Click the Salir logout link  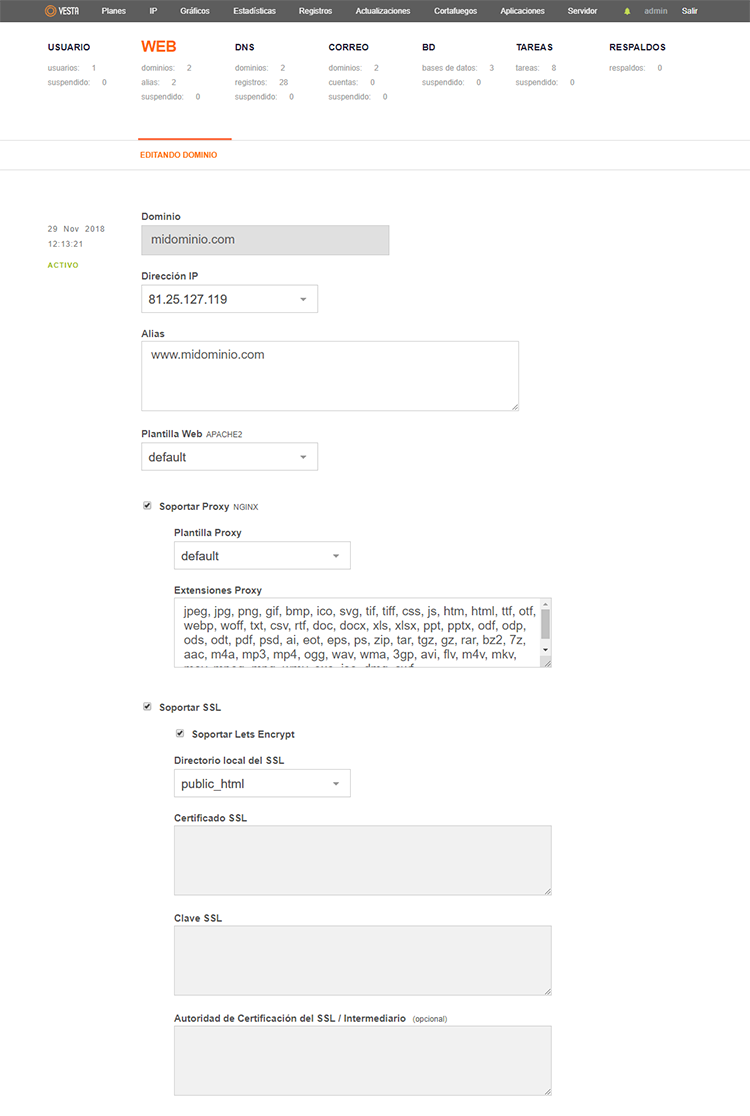[690, 11]
